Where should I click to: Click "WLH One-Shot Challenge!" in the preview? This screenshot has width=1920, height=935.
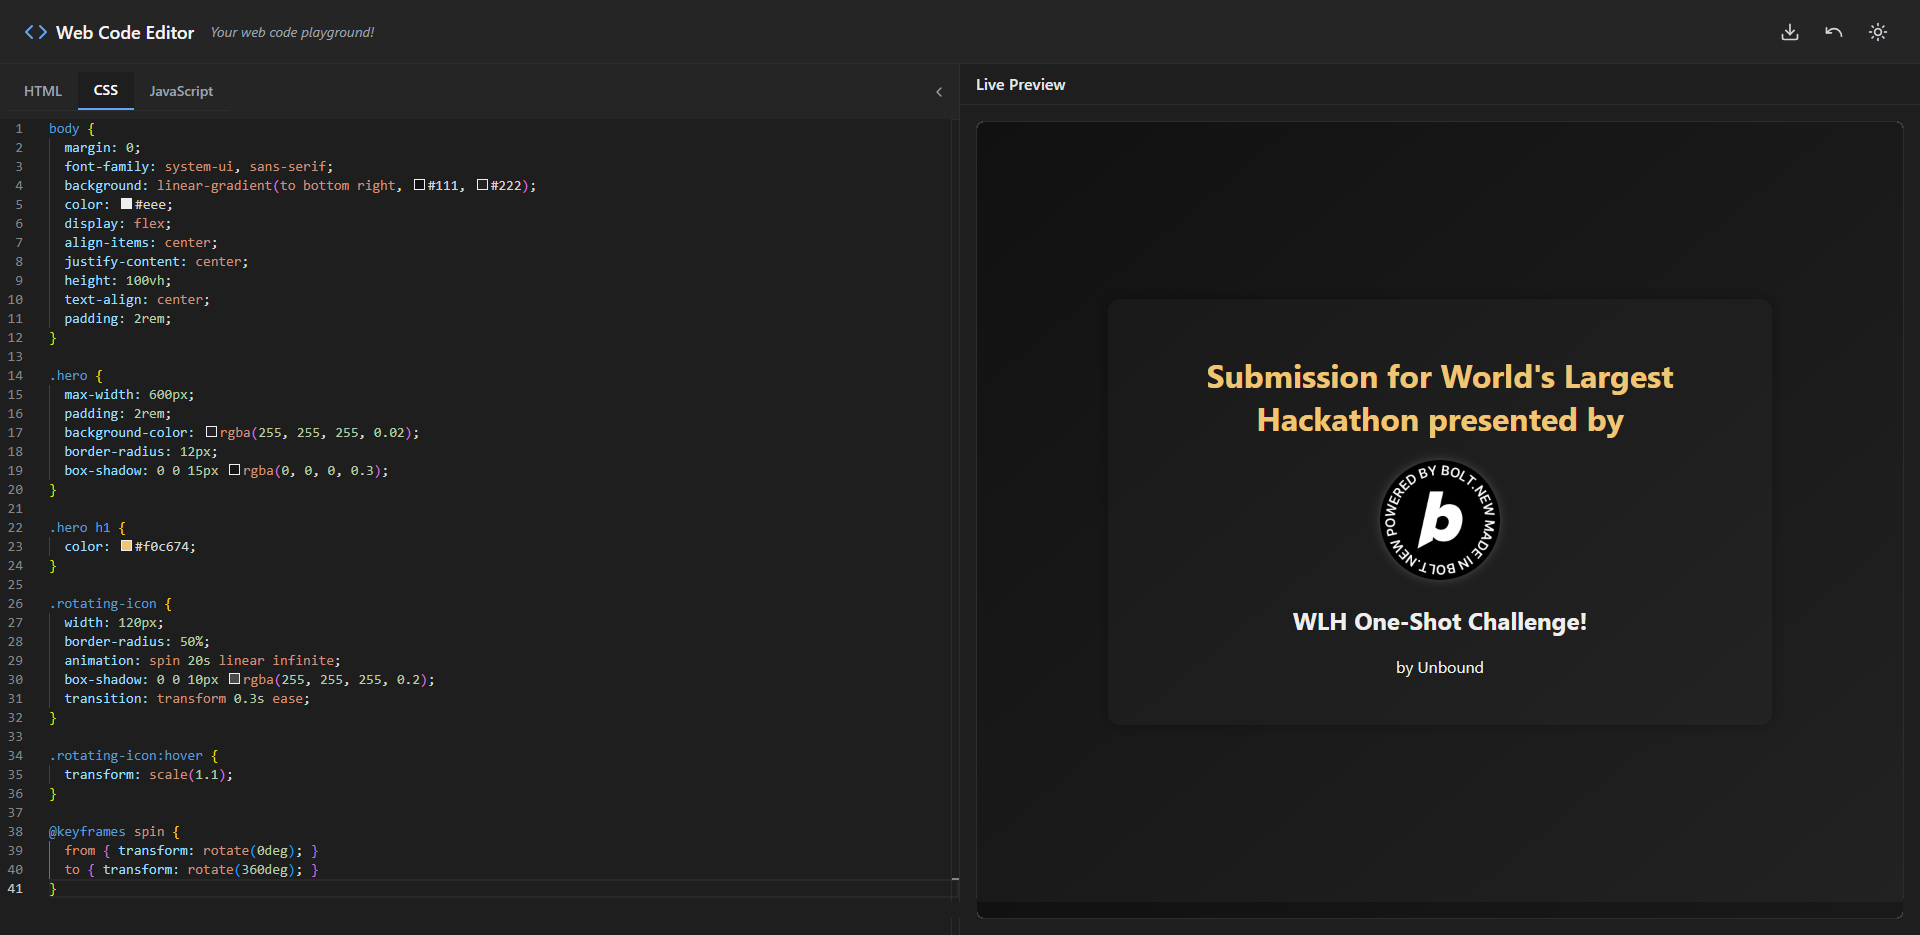pyautogui.click(x=1440, y=622)
